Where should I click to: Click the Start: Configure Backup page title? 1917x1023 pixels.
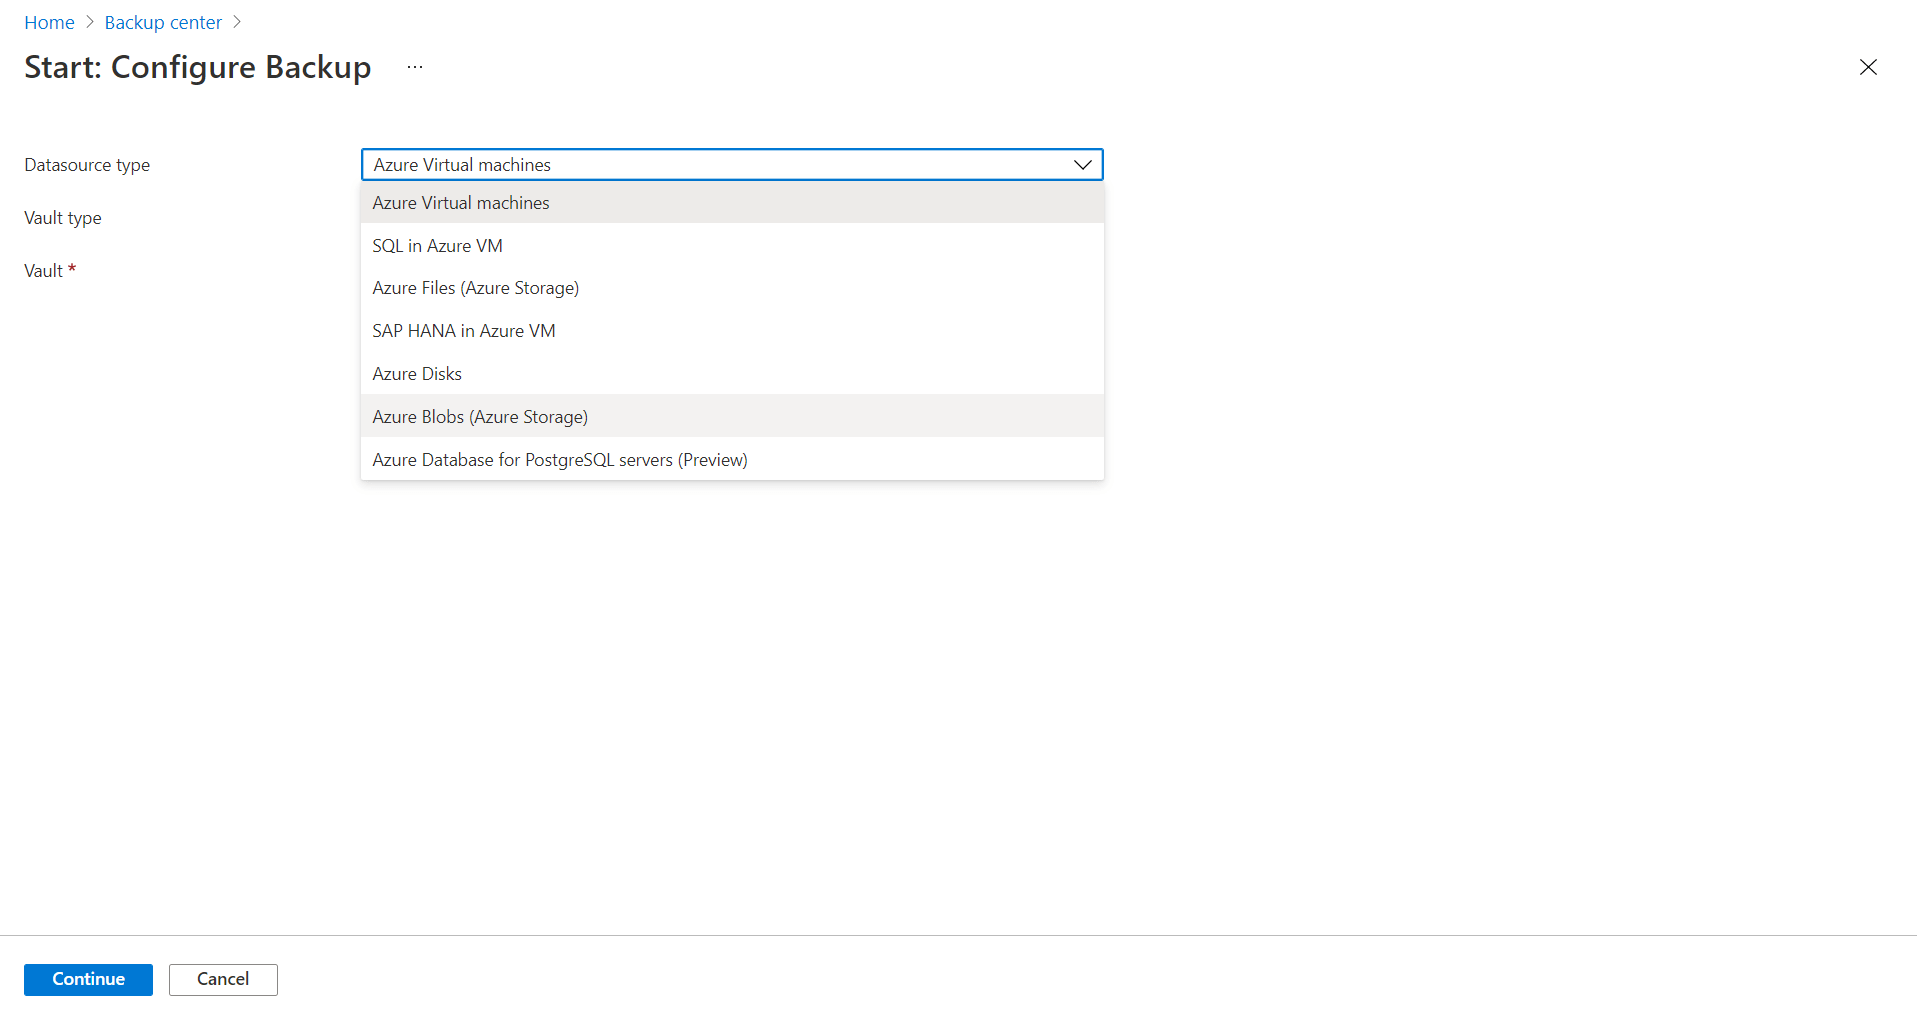198,67
